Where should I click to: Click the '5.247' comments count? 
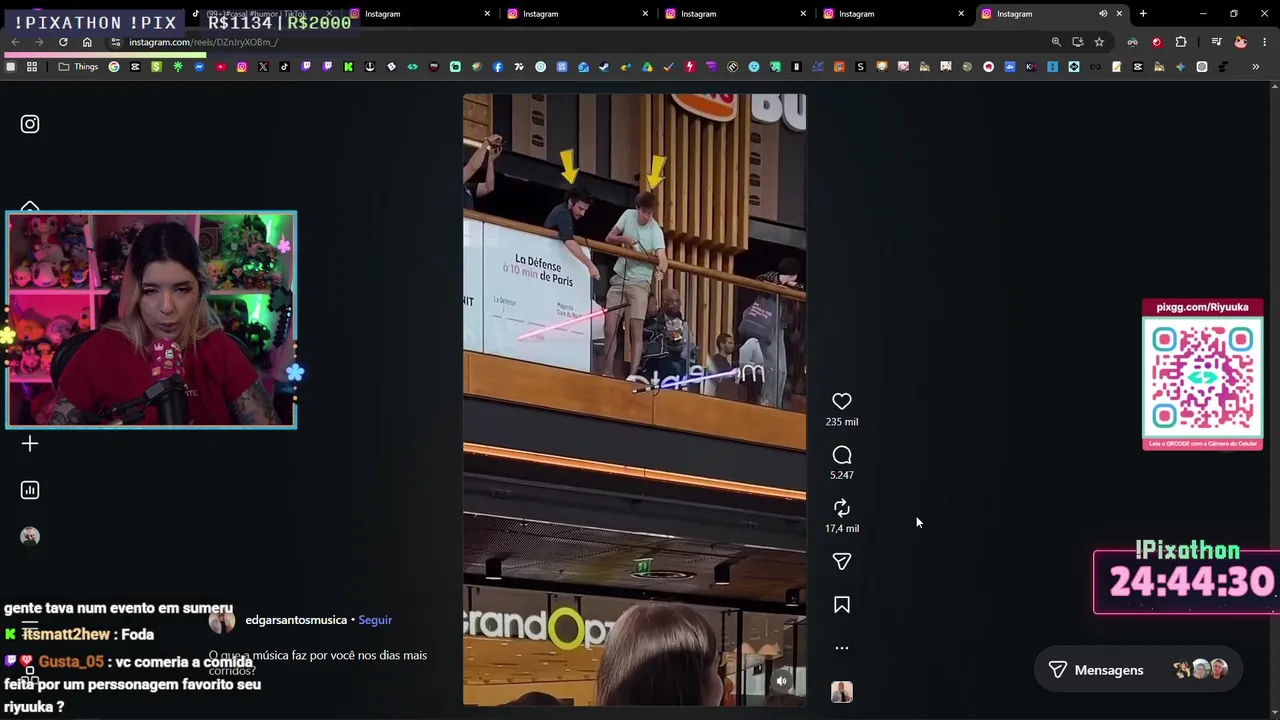point(842,475)
